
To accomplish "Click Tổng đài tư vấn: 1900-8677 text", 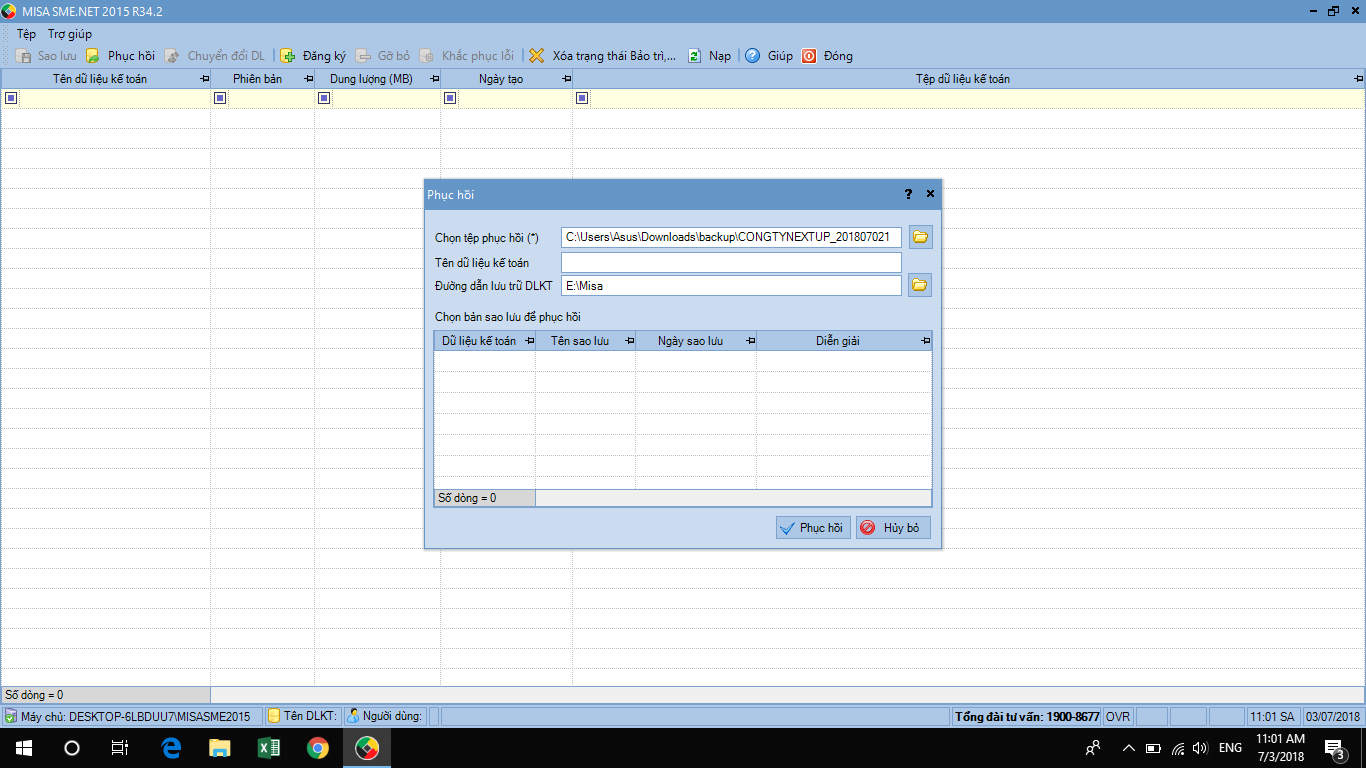I will (1027, 717).
